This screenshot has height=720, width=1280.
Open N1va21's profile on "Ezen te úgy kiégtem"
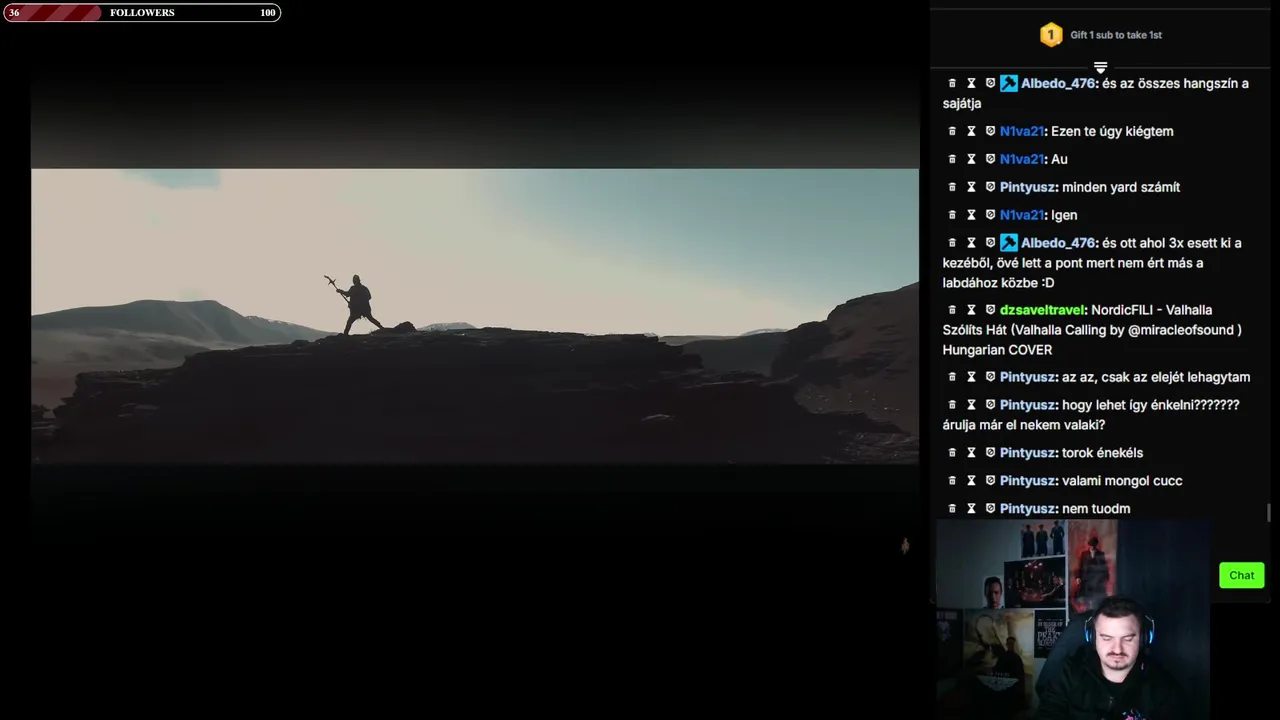pyautogui.click(x=1022, y=131)
